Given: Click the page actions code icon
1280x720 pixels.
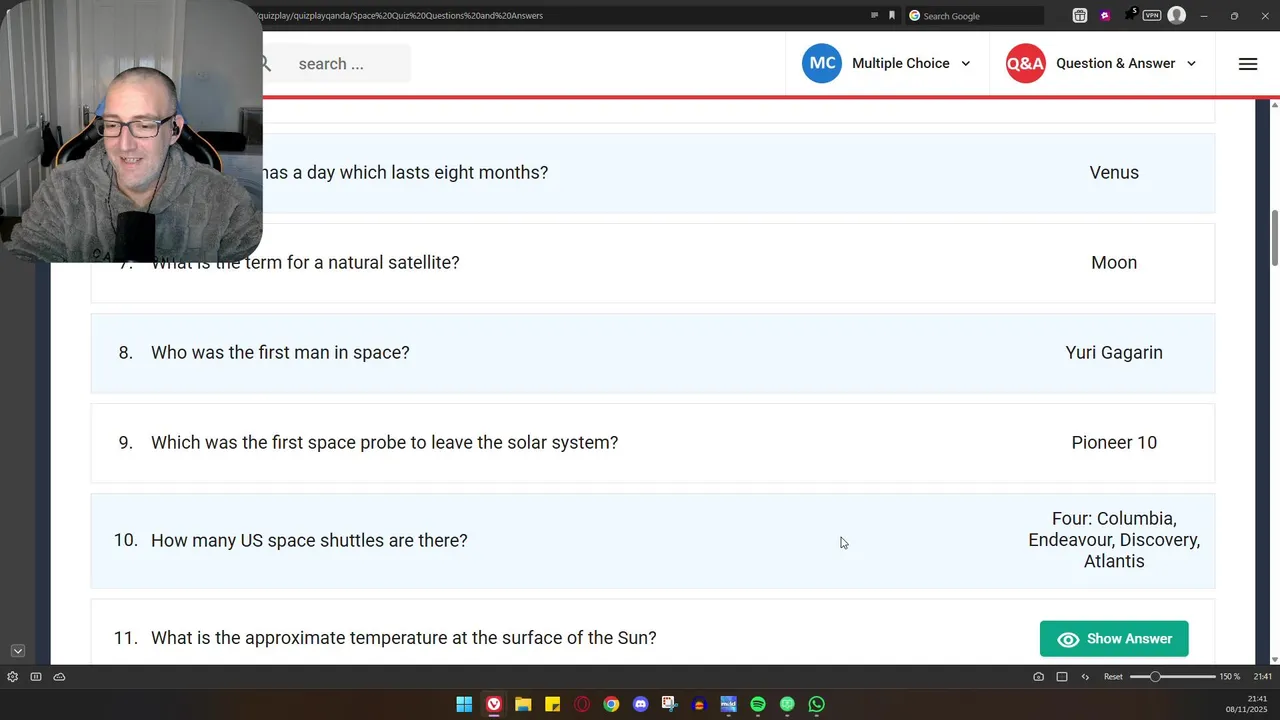Looking at the screenshot, I should [x=1085, y=677].
